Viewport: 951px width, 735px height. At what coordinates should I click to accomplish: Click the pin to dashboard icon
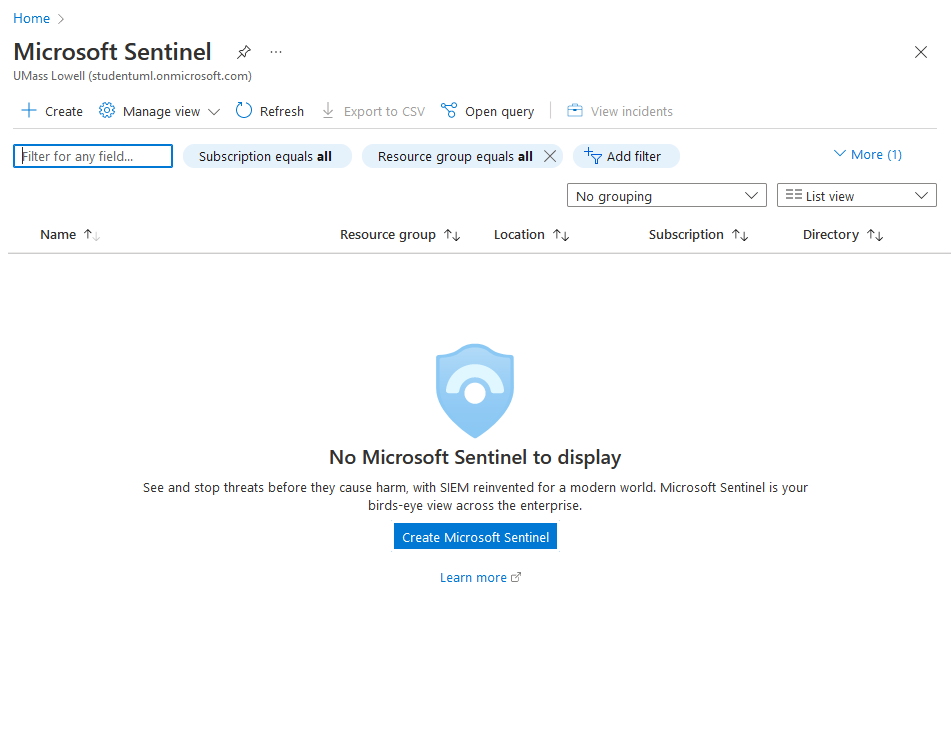[243, 52]
